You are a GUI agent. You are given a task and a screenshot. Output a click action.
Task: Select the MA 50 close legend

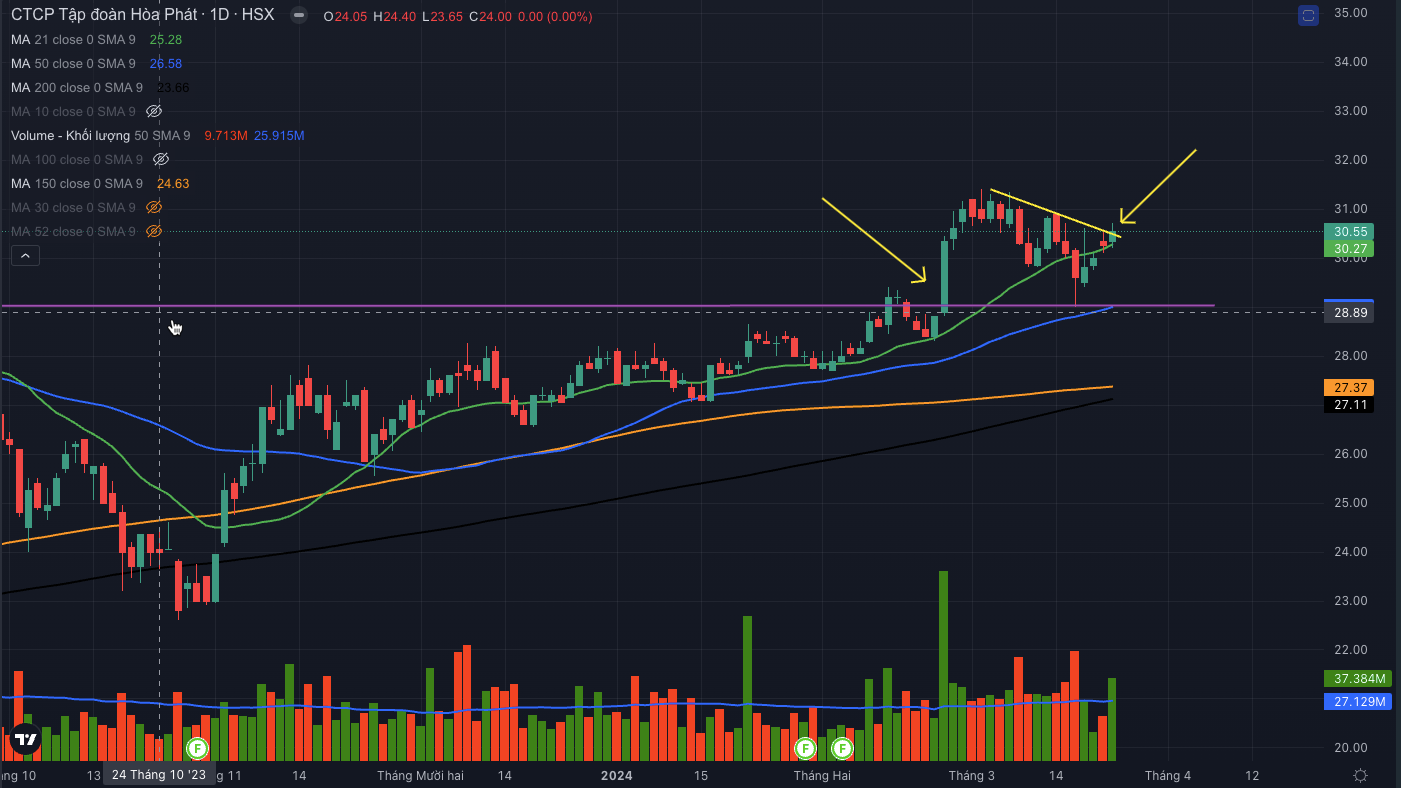pos(73,63)
